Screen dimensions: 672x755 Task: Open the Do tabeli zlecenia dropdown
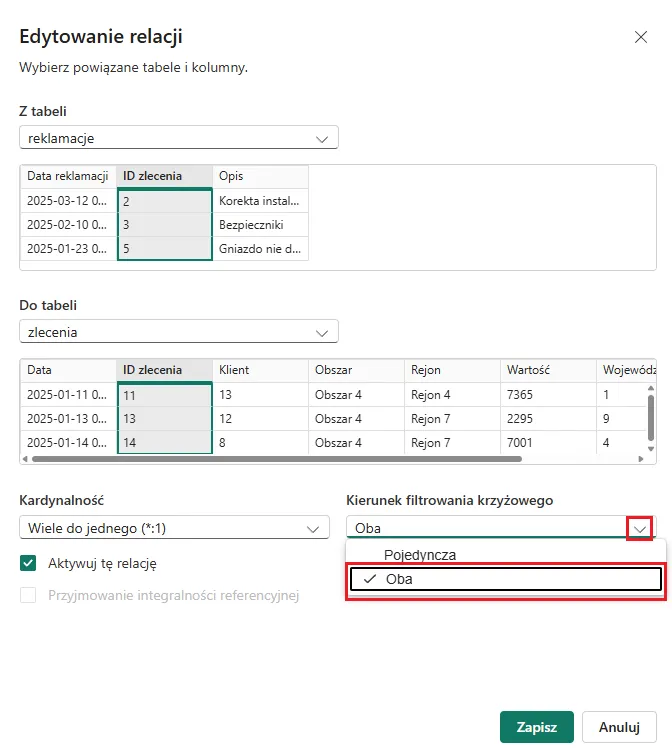[x=179, y=332]
